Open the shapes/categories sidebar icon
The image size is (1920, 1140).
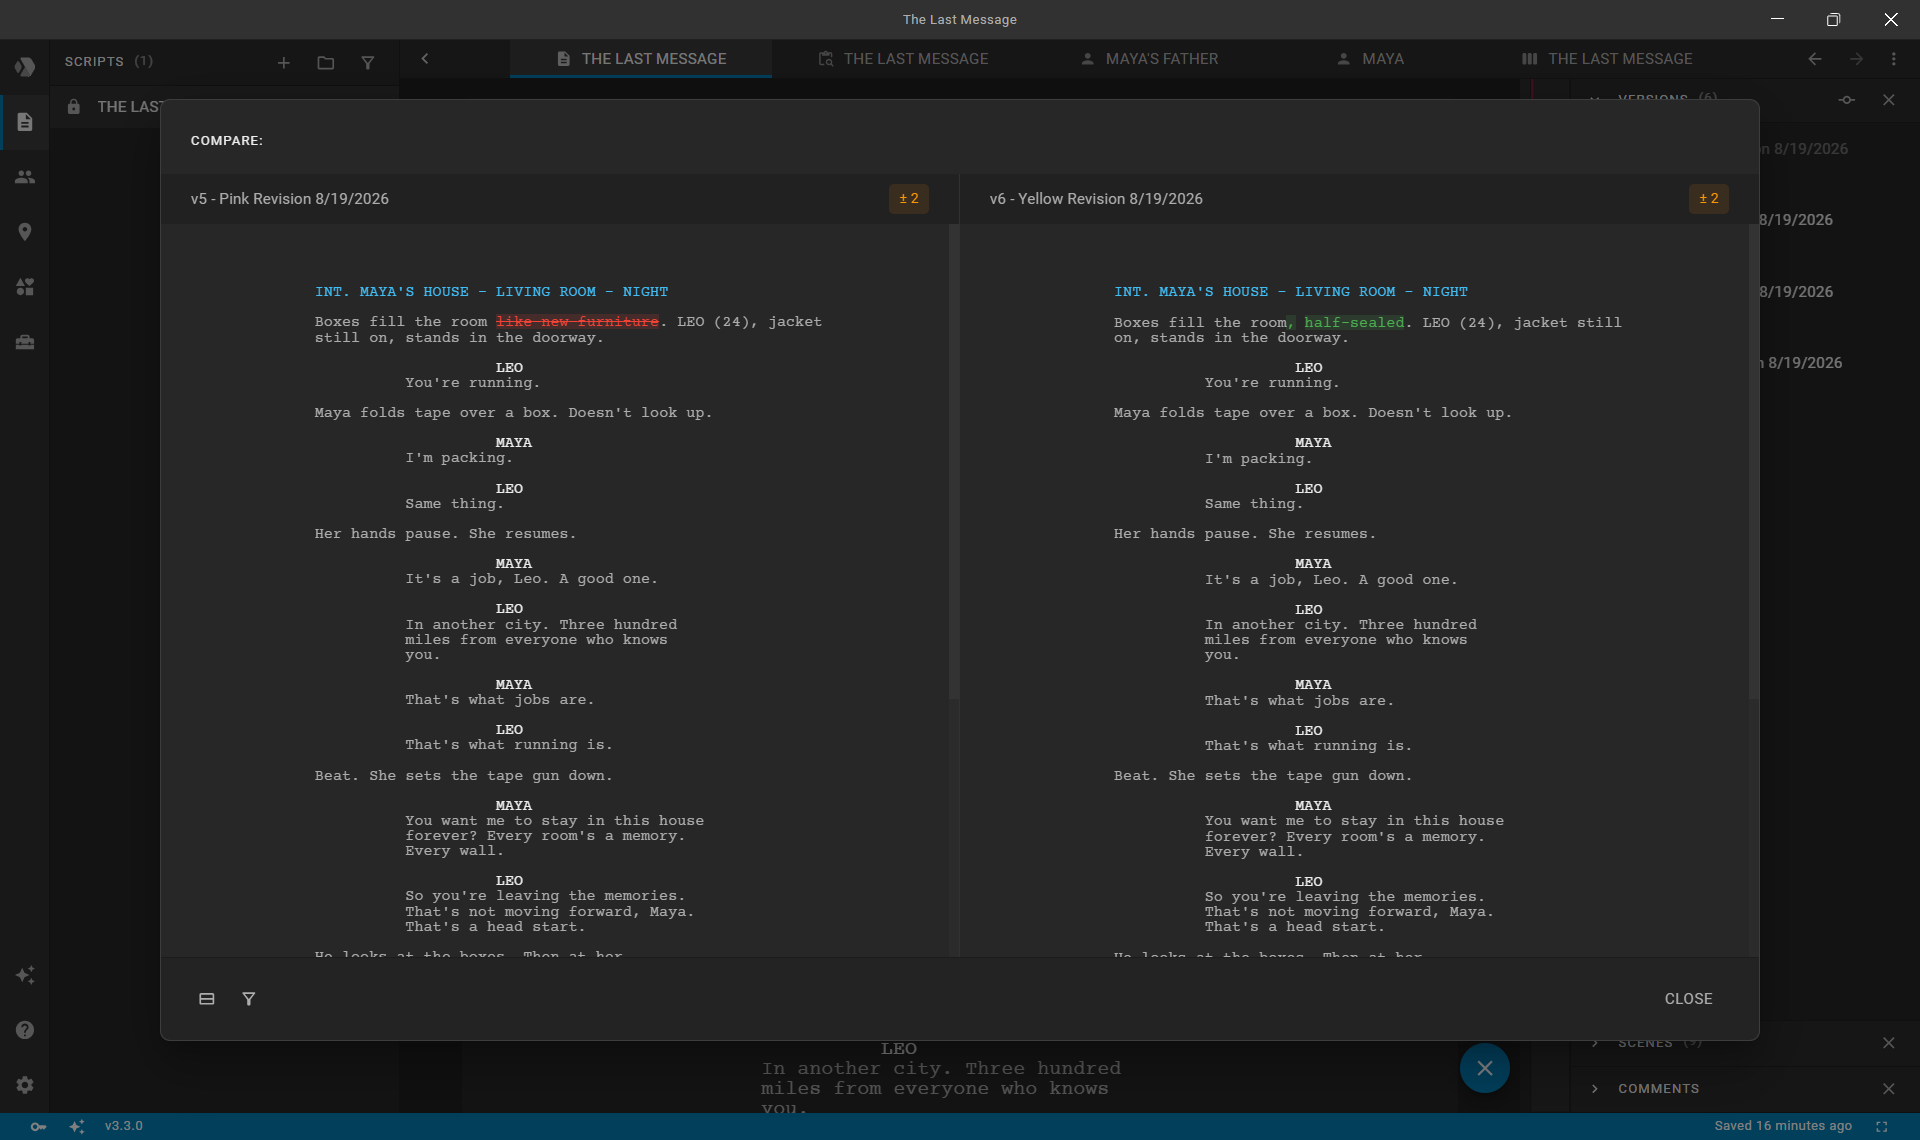tap(25, 287)
